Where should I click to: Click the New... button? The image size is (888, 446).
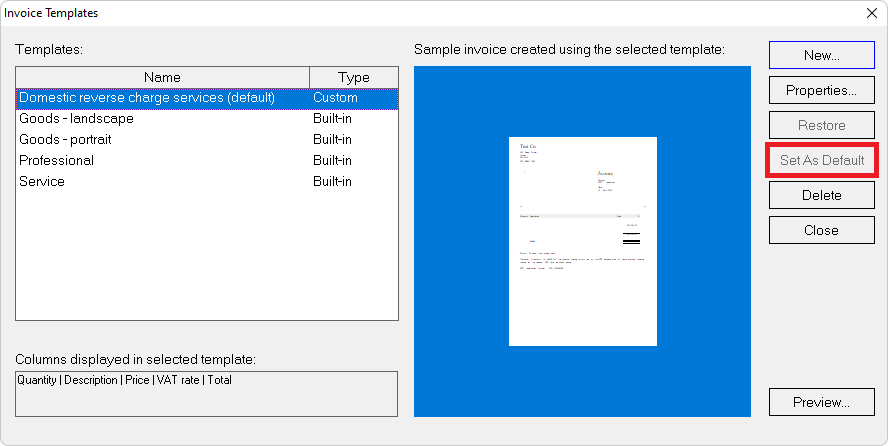pos(821,55)
